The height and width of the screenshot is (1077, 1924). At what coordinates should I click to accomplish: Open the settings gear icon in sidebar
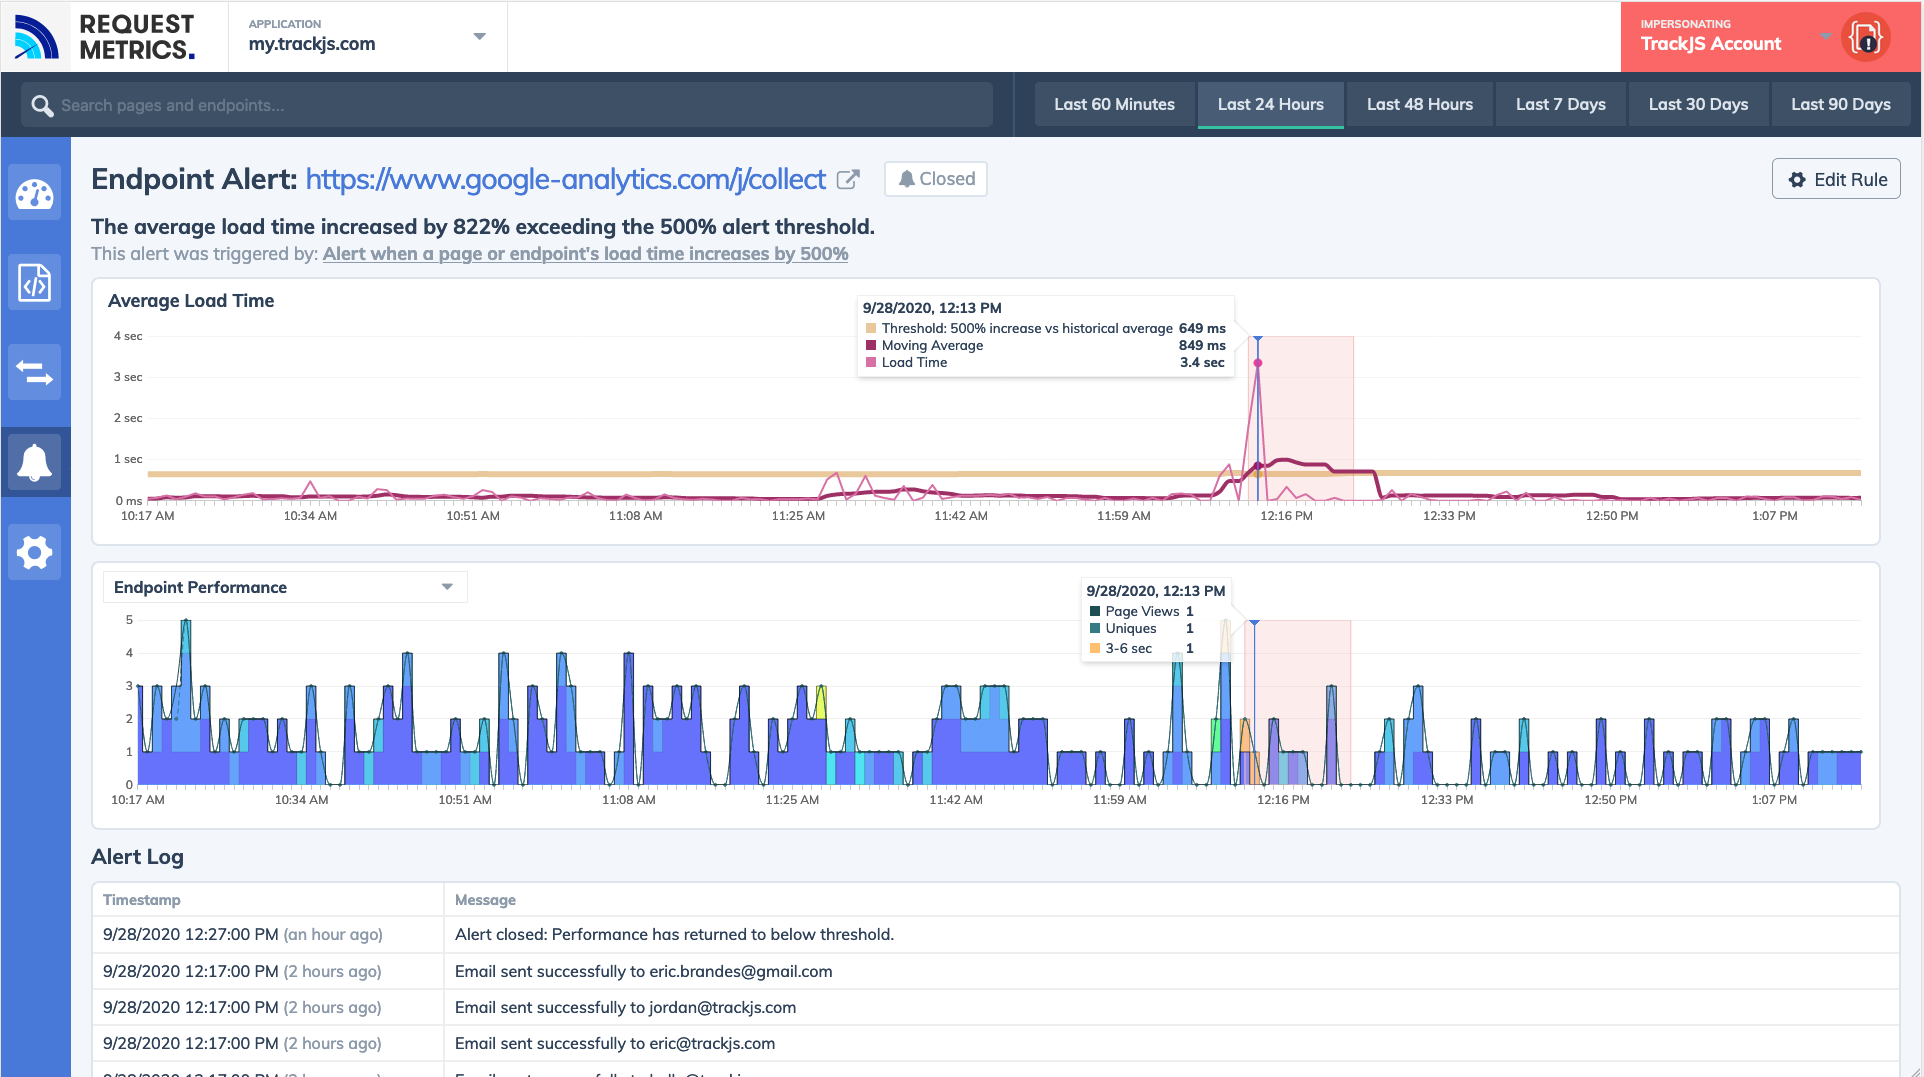click(35, 552)
